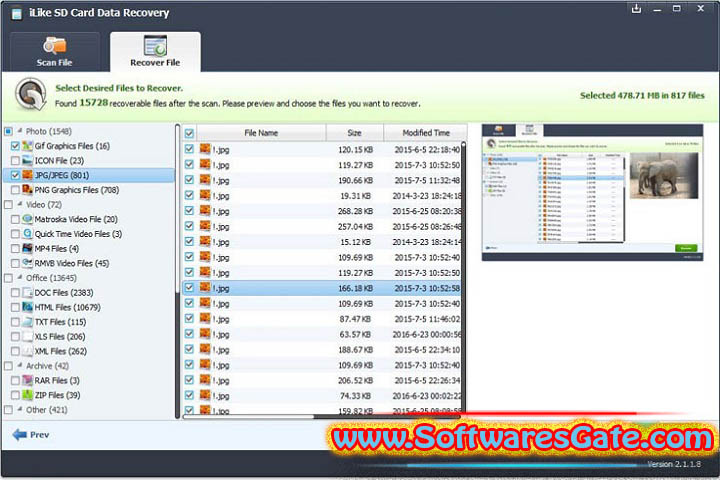Screen dimensions: 720x480
Task: Click the Version 2.1.1.8 status text
Action: [674, 464]
